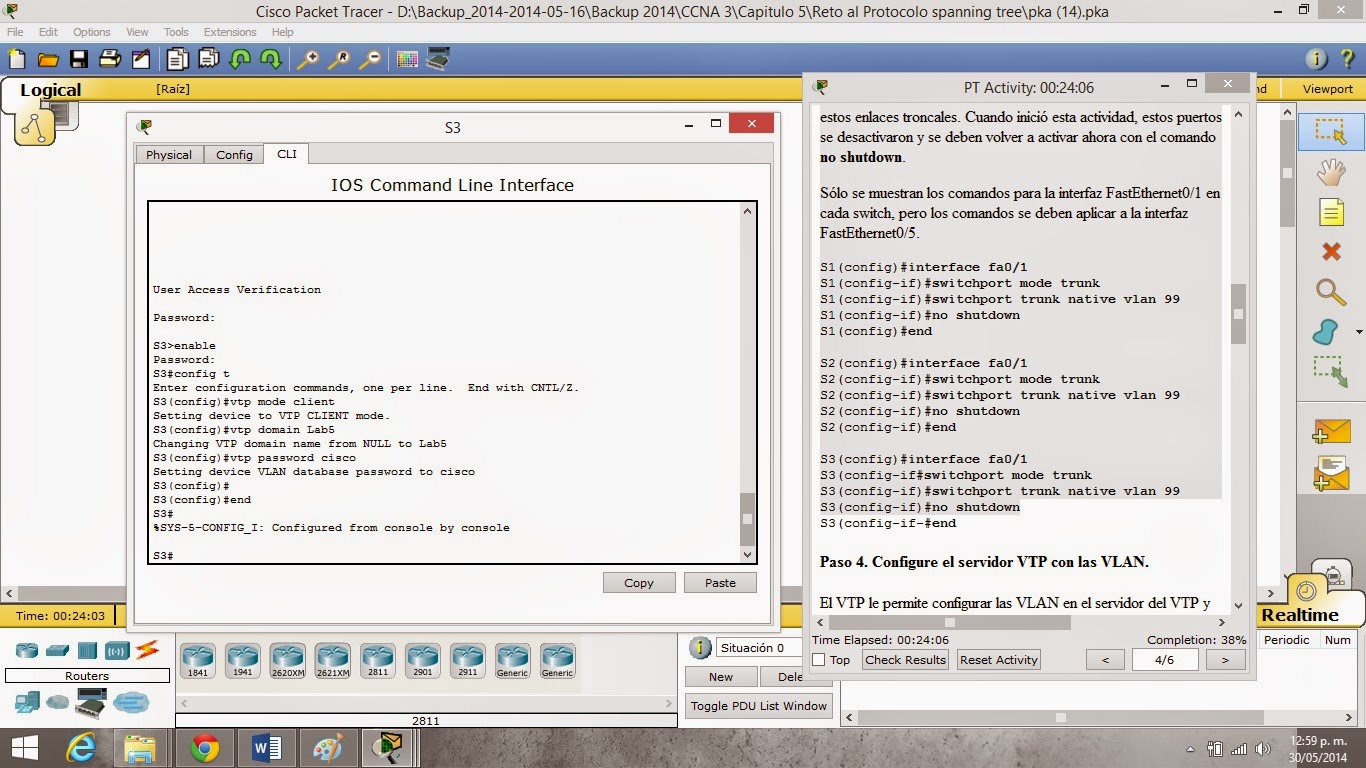This screenshot has height=768, width=1366.
Task: Select the Connections lightning bolt icon
Action: tap(147, 650)
